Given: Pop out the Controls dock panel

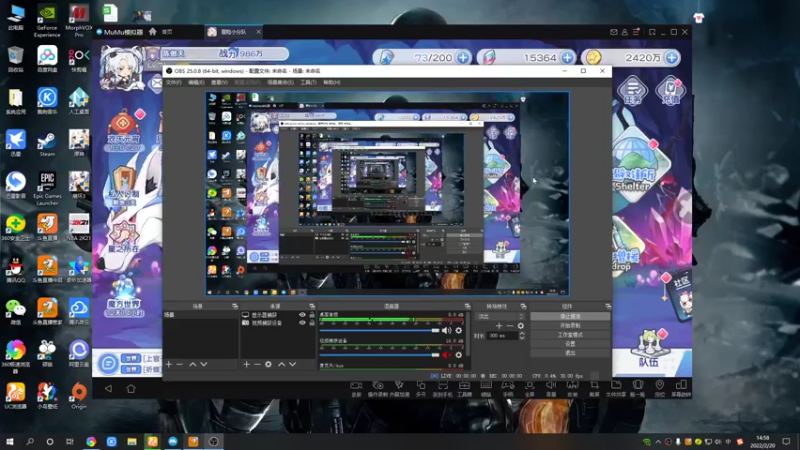Looking at the screenshot, I should [608, 306].
